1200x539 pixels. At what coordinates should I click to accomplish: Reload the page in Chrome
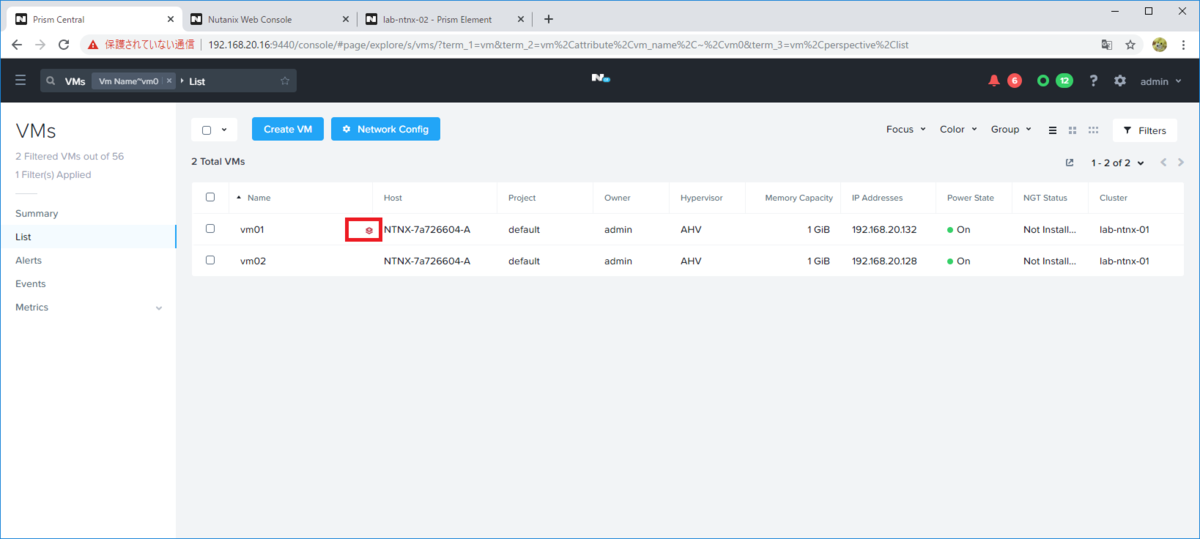coord(64,44)
